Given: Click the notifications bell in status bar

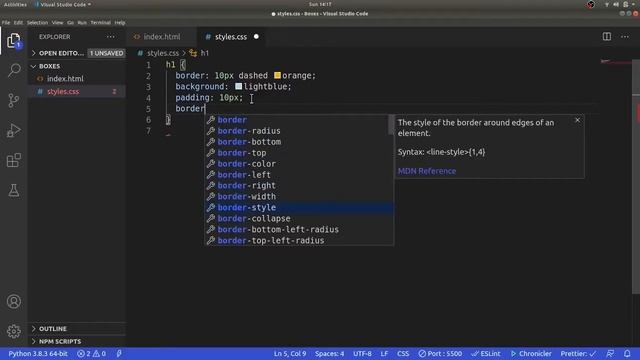Looking at the screenshot, I should (627, 353).
